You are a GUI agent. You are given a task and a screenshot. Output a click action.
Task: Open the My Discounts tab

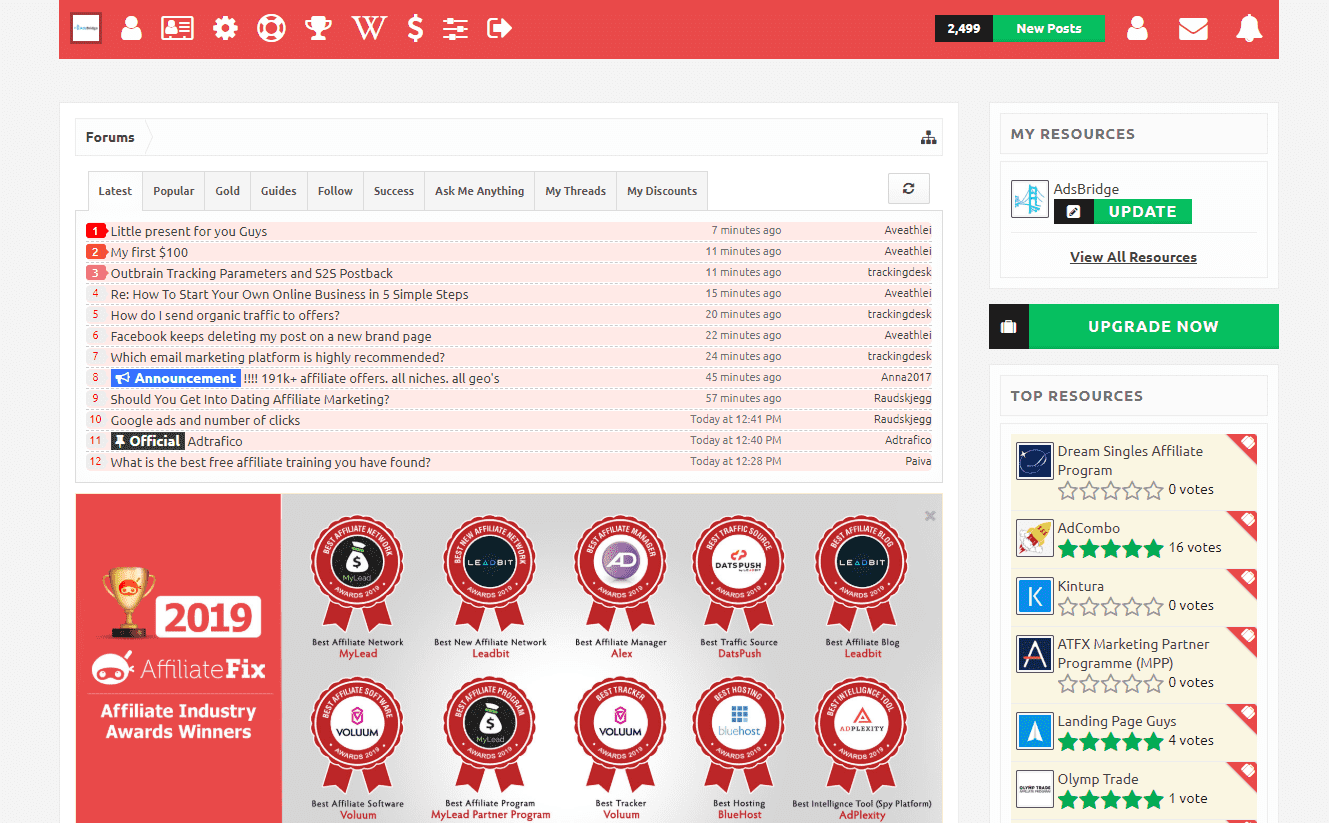click(x=662, y=191)
